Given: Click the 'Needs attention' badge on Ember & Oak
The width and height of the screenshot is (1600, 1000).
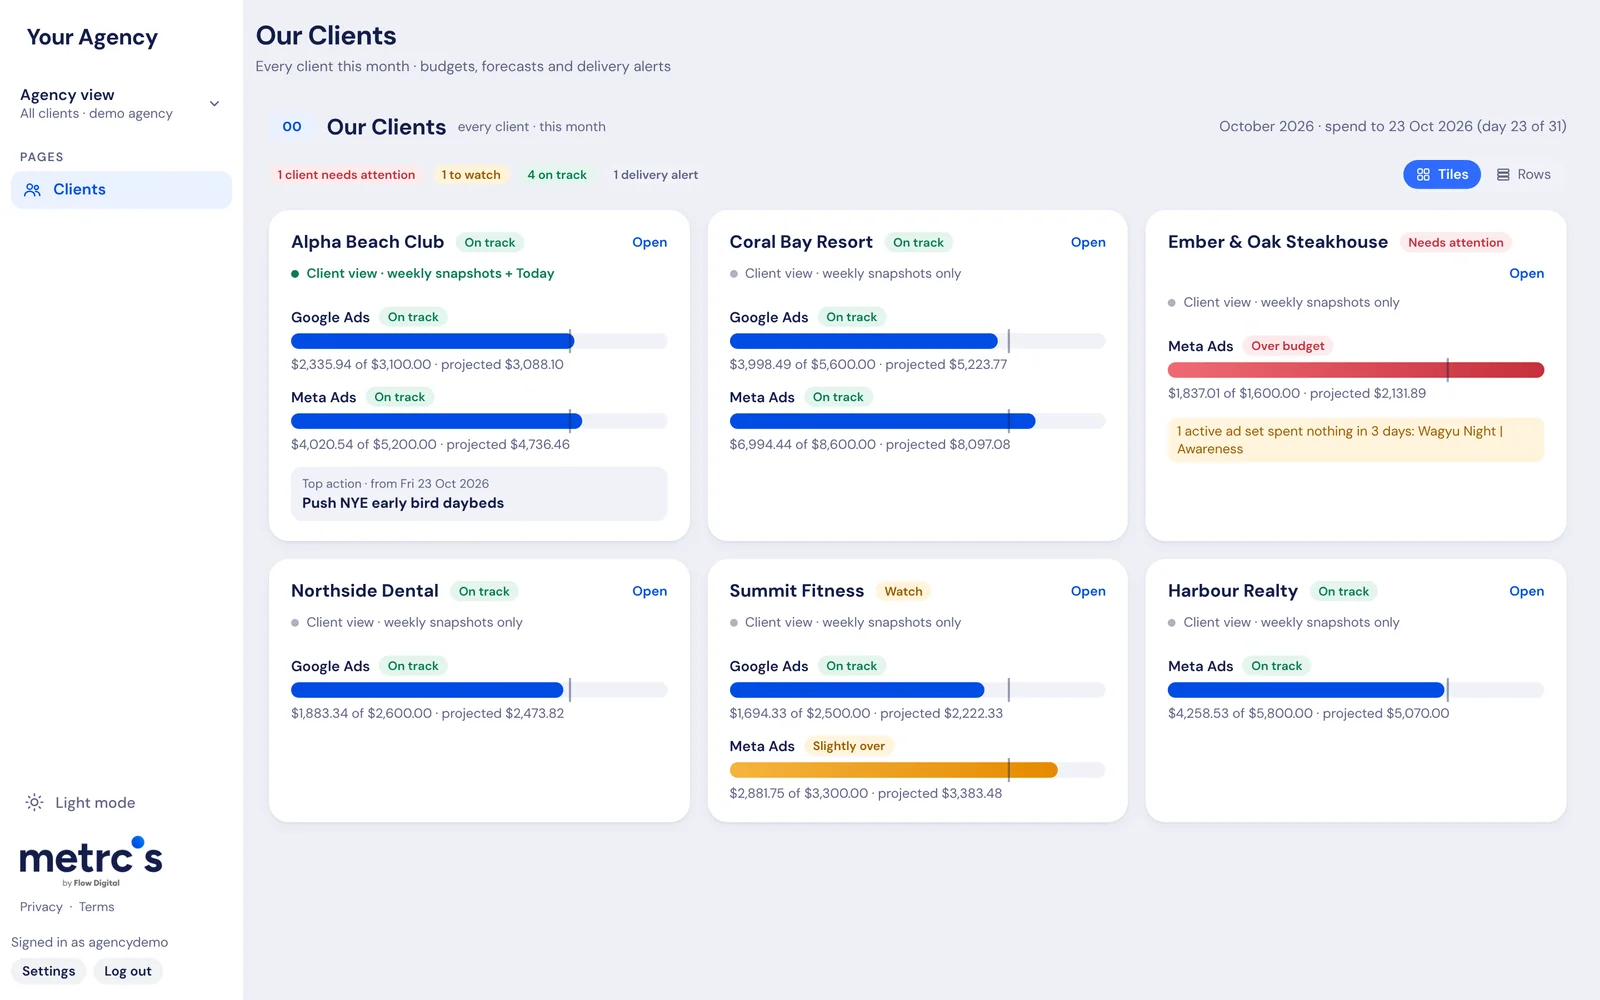Looking at the screenshot, I should pos(1455,243).
